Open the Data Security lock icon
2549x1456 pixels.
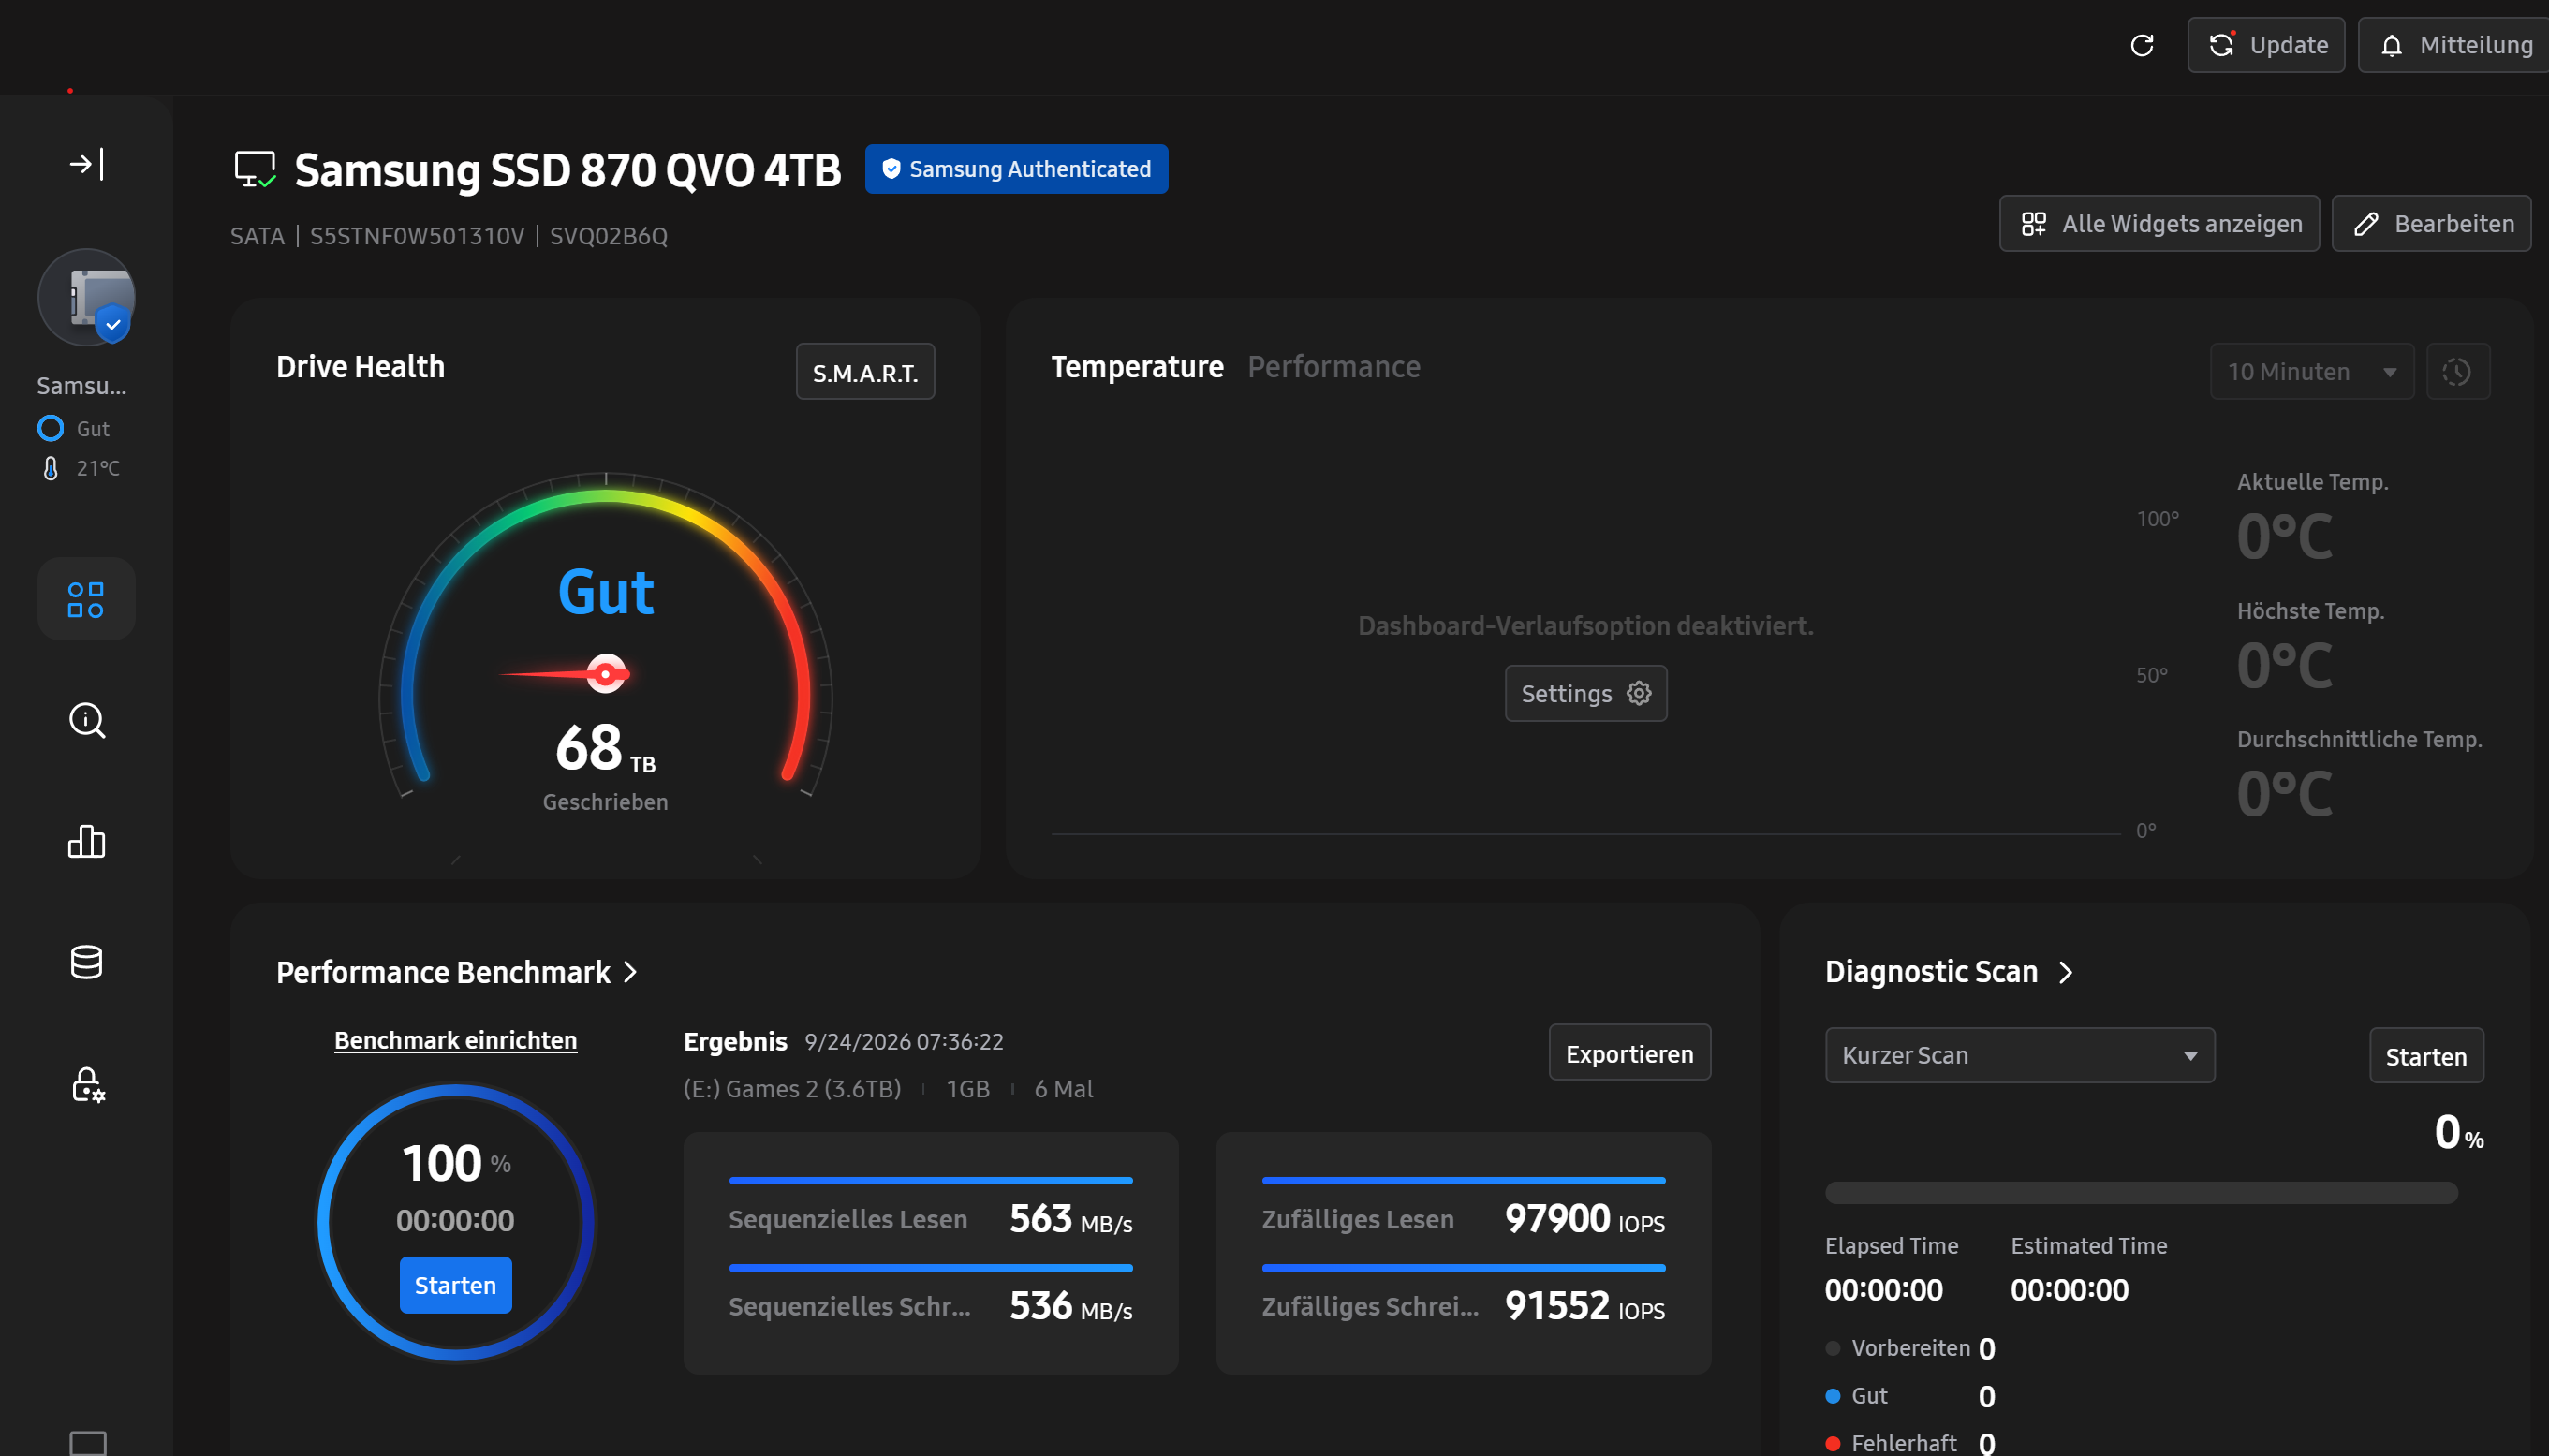coord(88,1084)
